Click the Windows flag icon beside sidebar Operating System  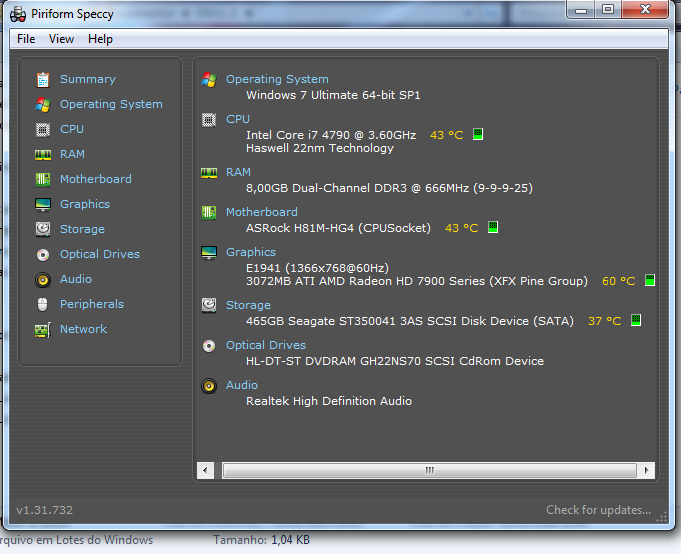pyautogui.click(x=43, y=105)
